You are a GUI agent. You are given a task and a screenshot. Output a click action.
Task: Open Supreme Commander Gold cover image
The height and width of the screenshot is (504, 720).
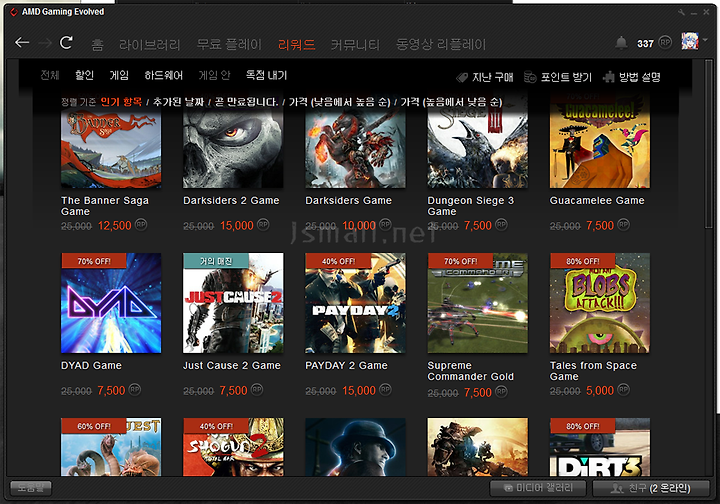click(478, 303)
